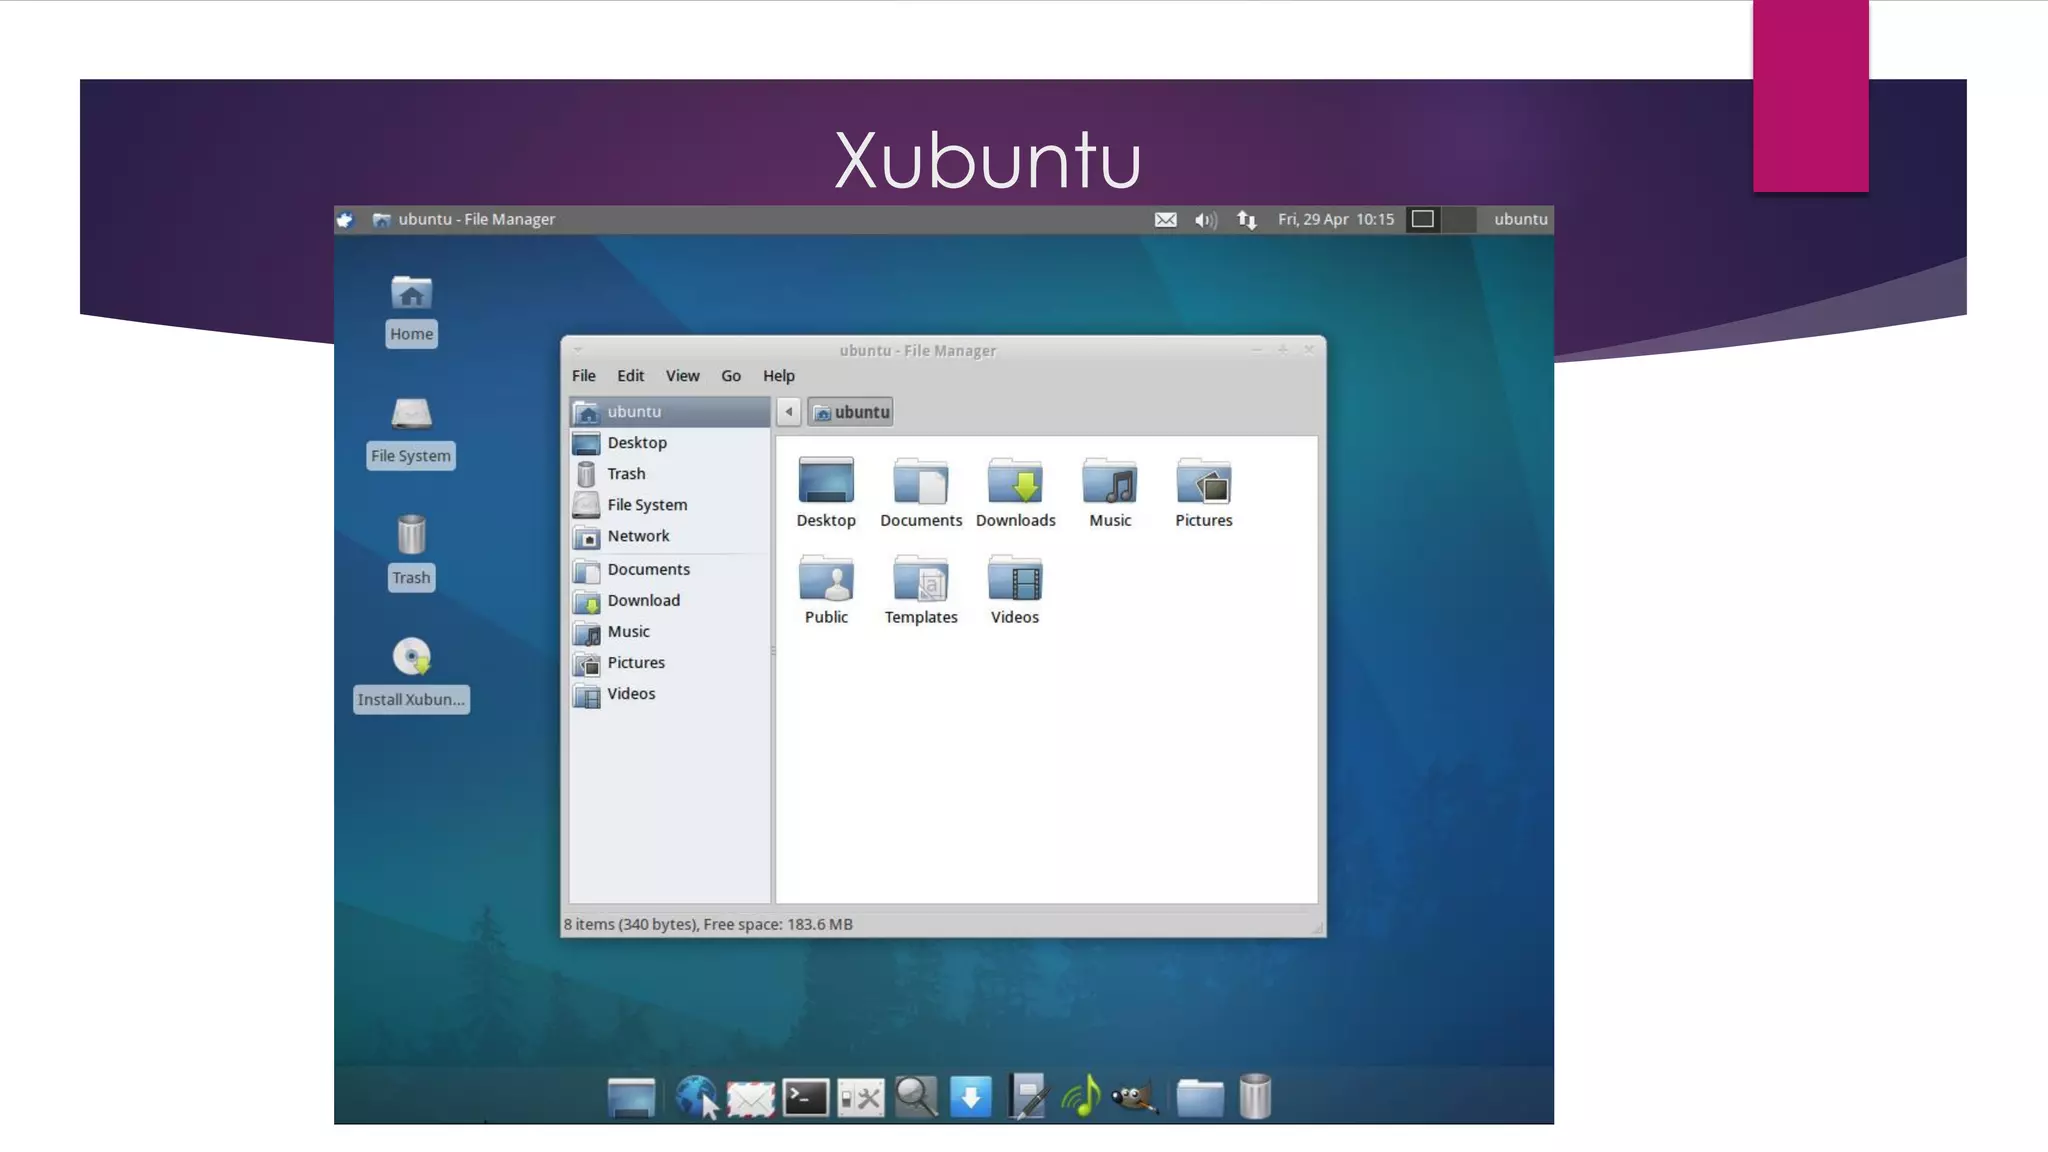Select the Documents folder icon in the main view
2048x1152 pixels.
pos(921,493)
